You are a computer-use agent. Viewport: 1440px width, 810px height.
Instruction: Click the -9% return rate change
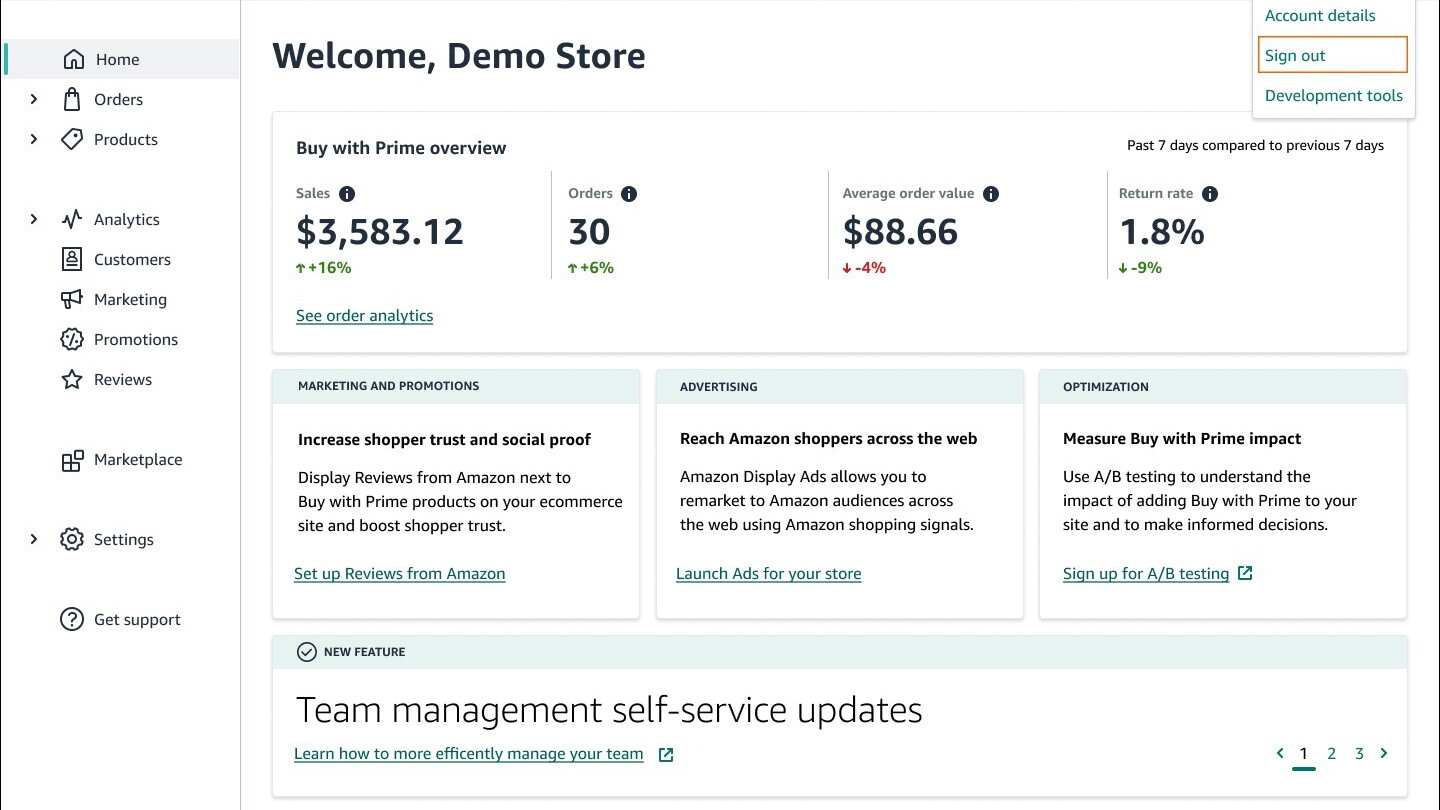coord(1141,268)
